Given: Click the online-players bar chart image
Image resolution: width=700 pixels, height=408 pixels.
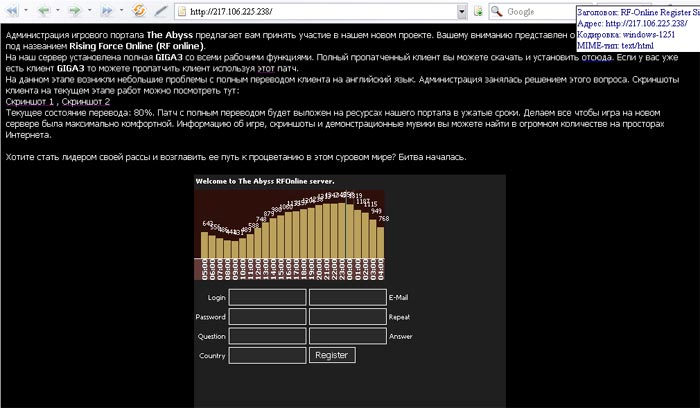Looking at the screenshot, I should (x=289, y=235).
